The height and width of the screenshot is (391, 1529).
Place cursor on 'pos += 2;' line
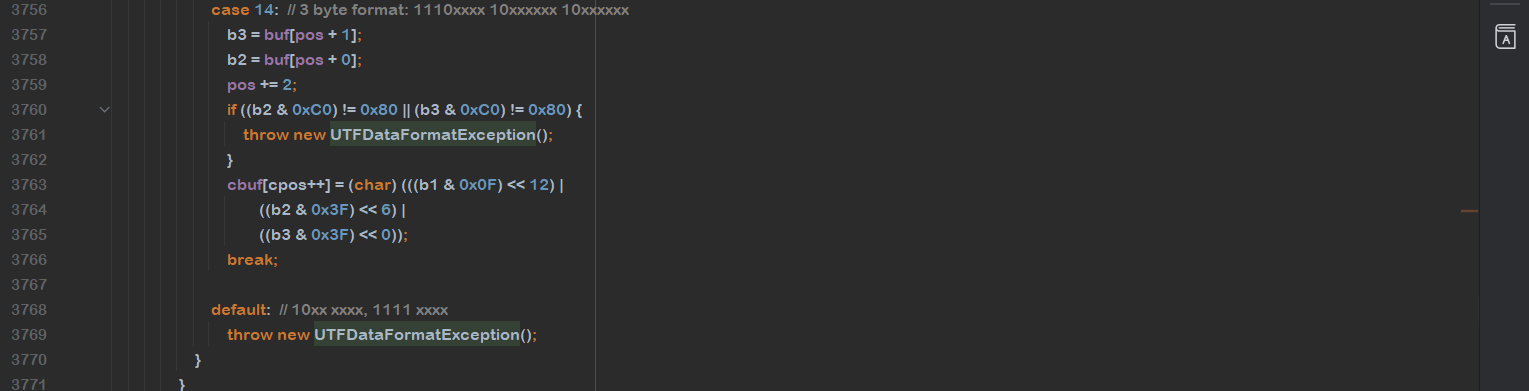(x=262, y=85)
